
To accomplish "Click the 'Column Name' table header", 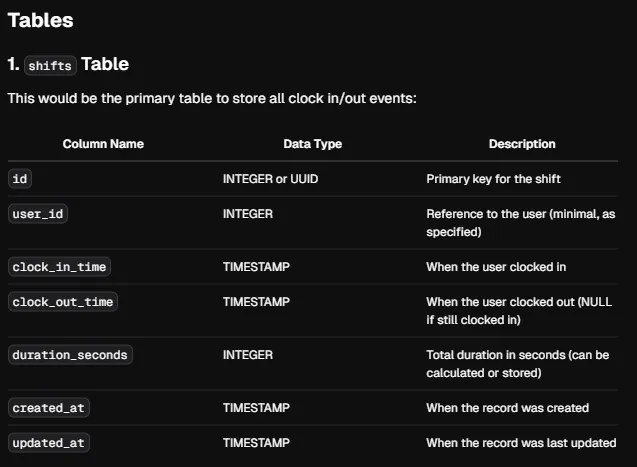I will [x=103, y=144].
